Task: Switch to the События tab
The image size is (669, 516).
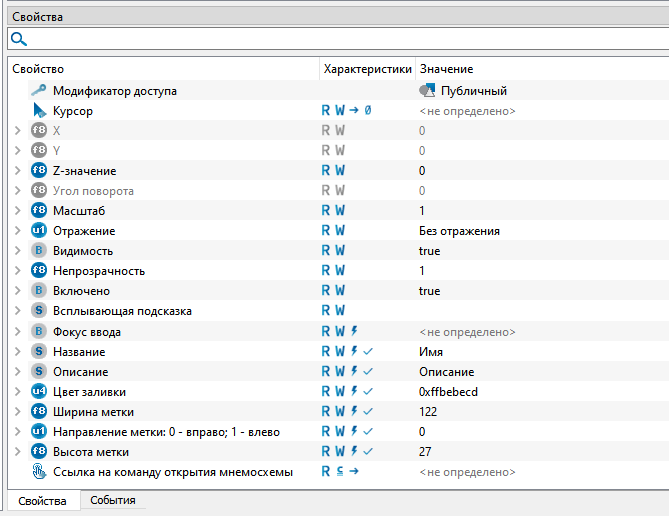Action: [112, 500]
